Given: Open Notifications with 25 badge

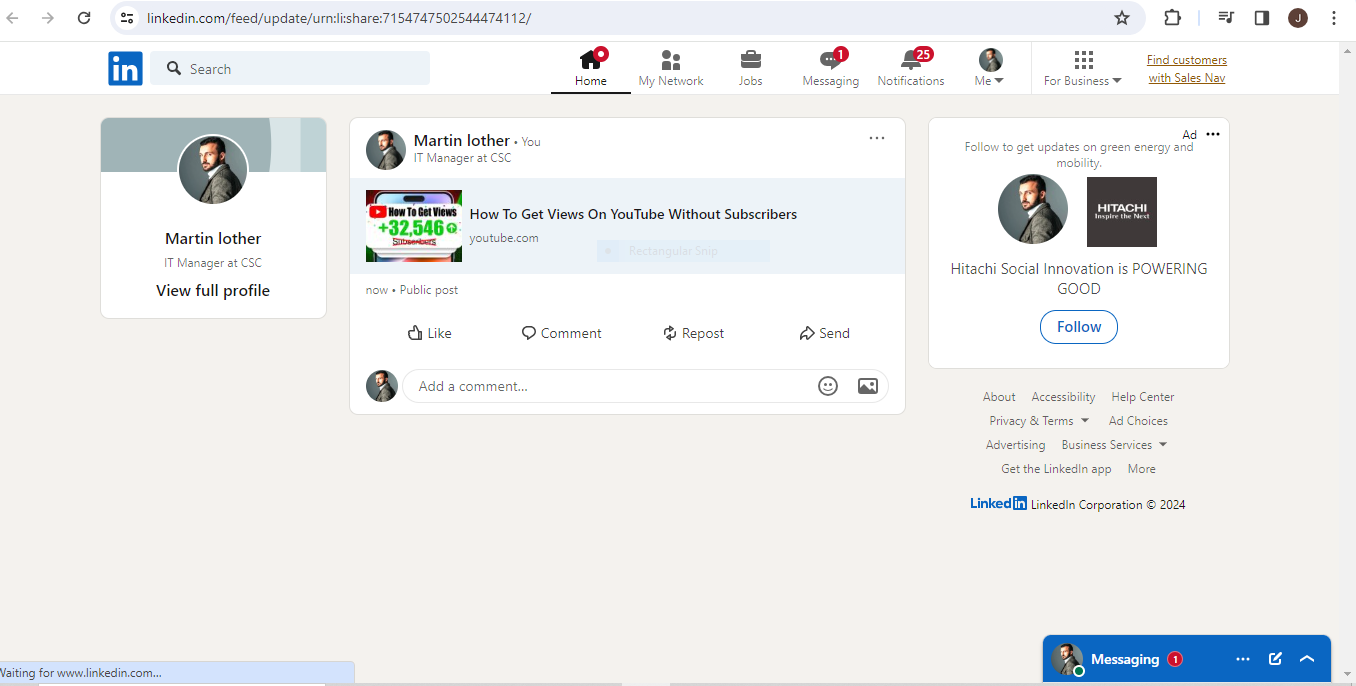Looking at the screenshot, I should click(x=911, y=69).
